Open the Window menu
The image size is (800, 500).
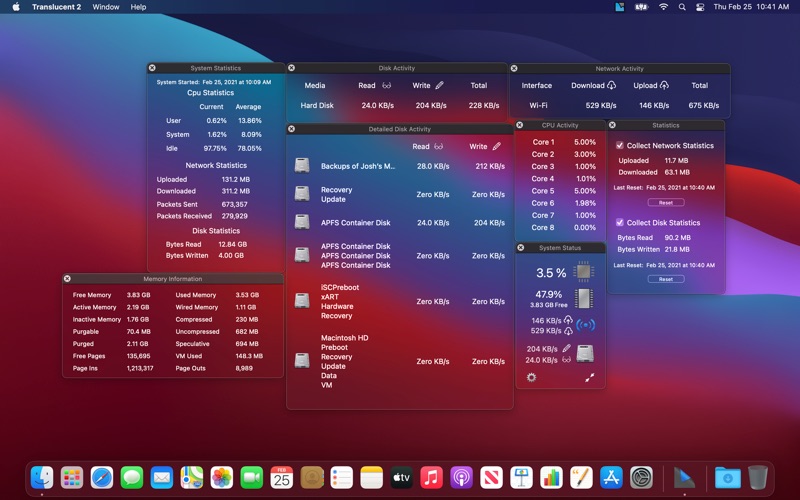tap(106, 7)
